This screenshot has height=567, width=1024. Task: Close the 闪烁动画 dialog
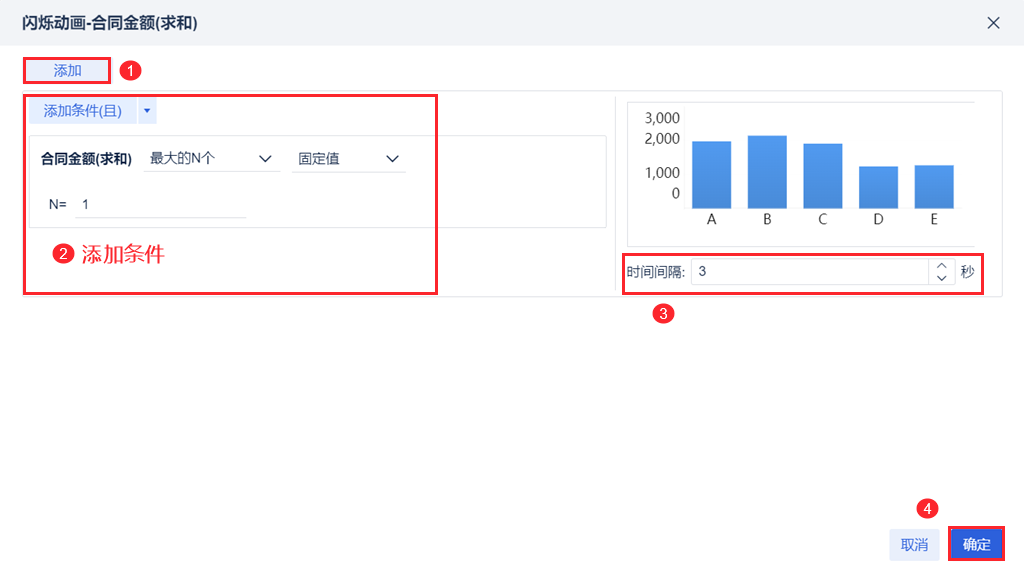(x=993, y=23)
